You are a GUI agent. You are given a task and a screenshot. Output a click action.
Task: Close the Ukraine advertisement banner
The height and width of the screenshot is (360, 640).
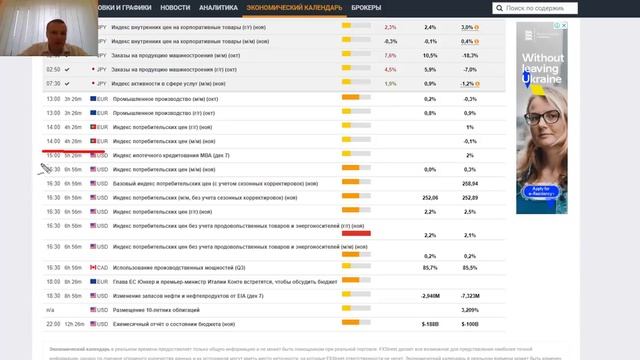pos(564,25)
